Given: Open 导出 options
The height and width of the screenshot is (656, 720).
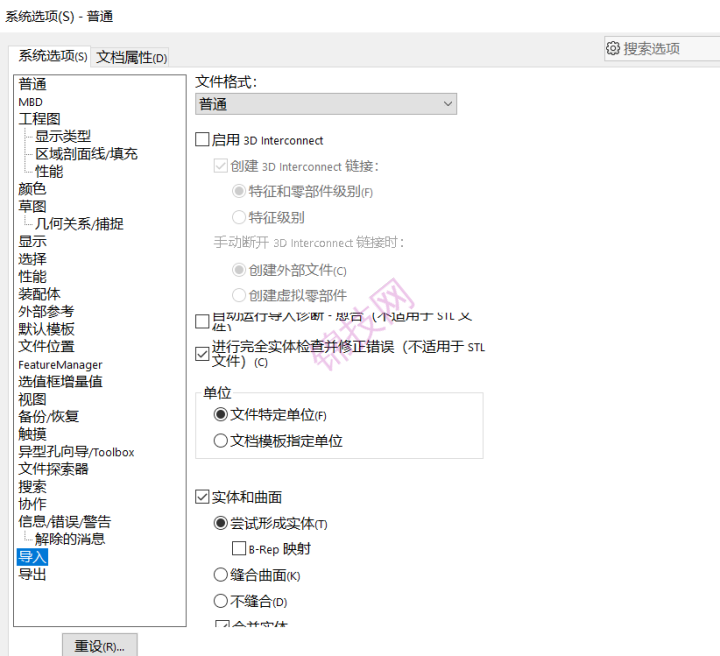Looking at the screenshot, I should click(x=33, y=574).
